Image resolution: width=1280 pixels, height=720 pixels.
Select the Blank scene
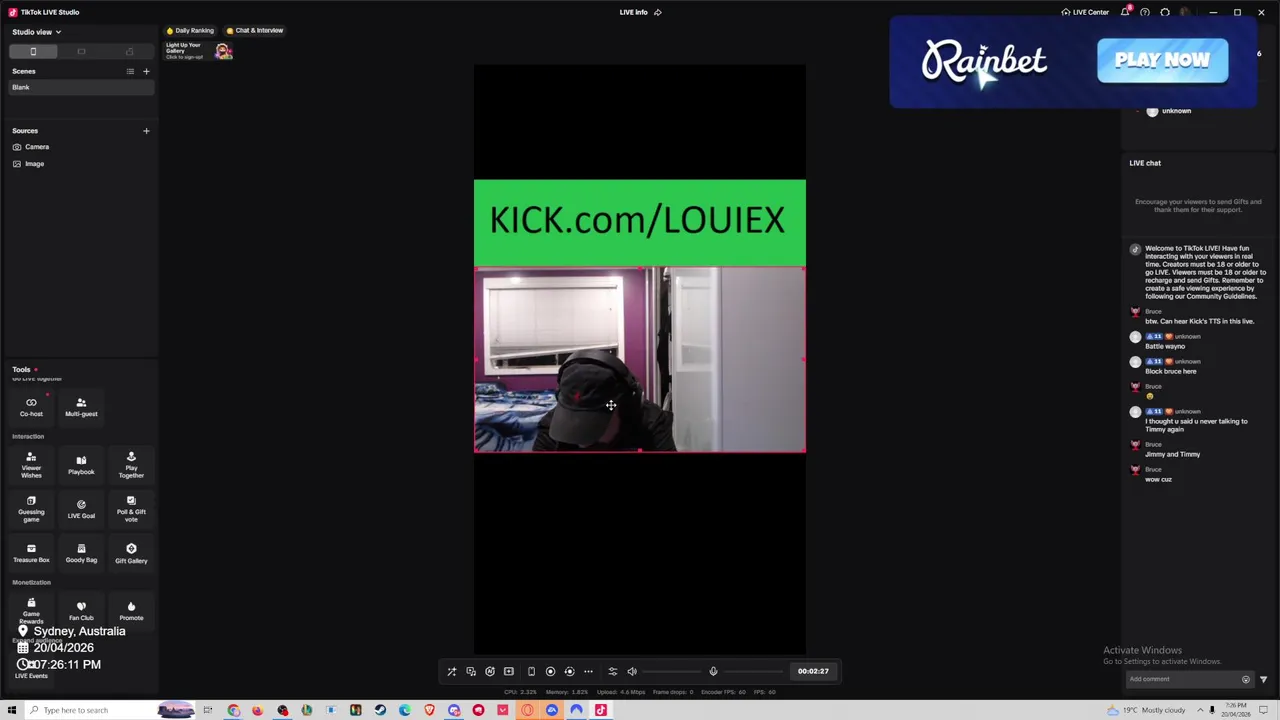pos(80,87)
